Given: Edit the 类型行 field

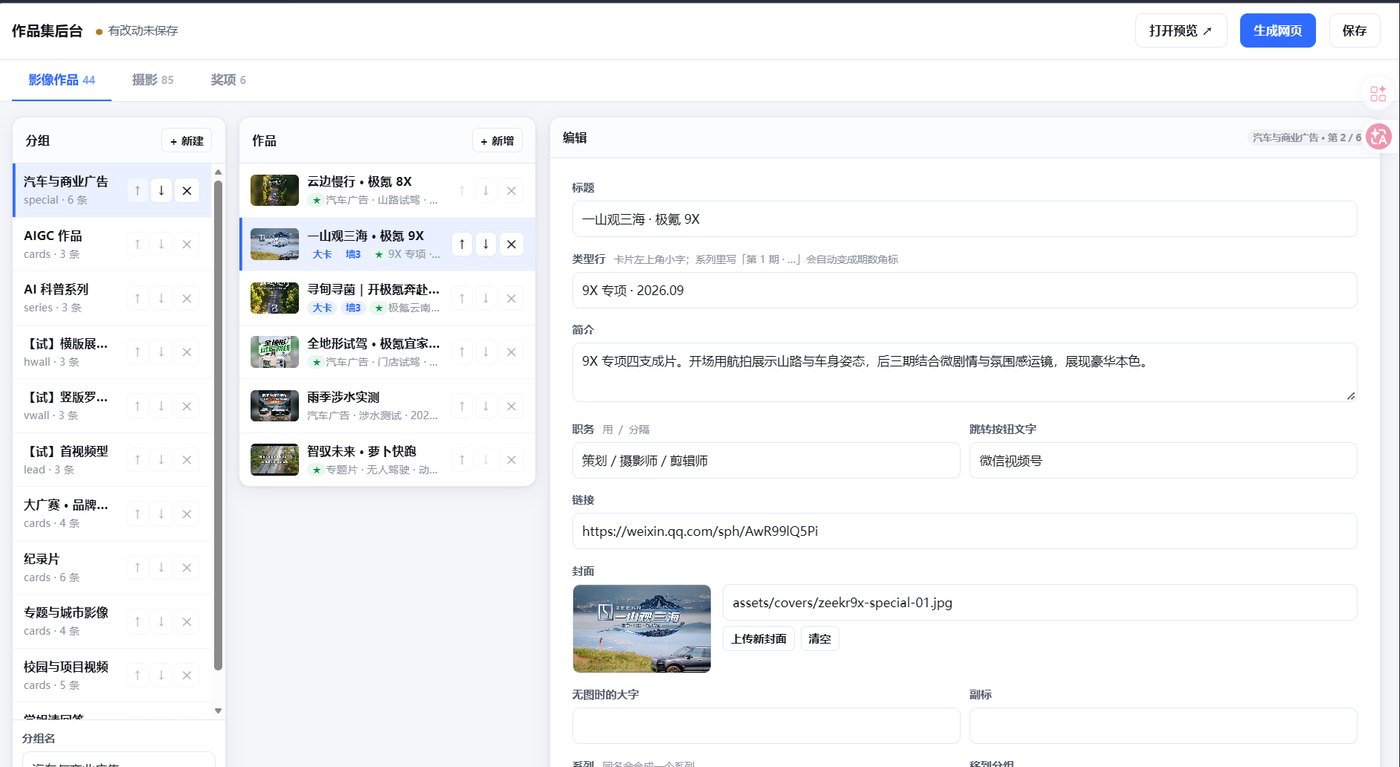Looking at the screenshot, I should click(964, 290).
